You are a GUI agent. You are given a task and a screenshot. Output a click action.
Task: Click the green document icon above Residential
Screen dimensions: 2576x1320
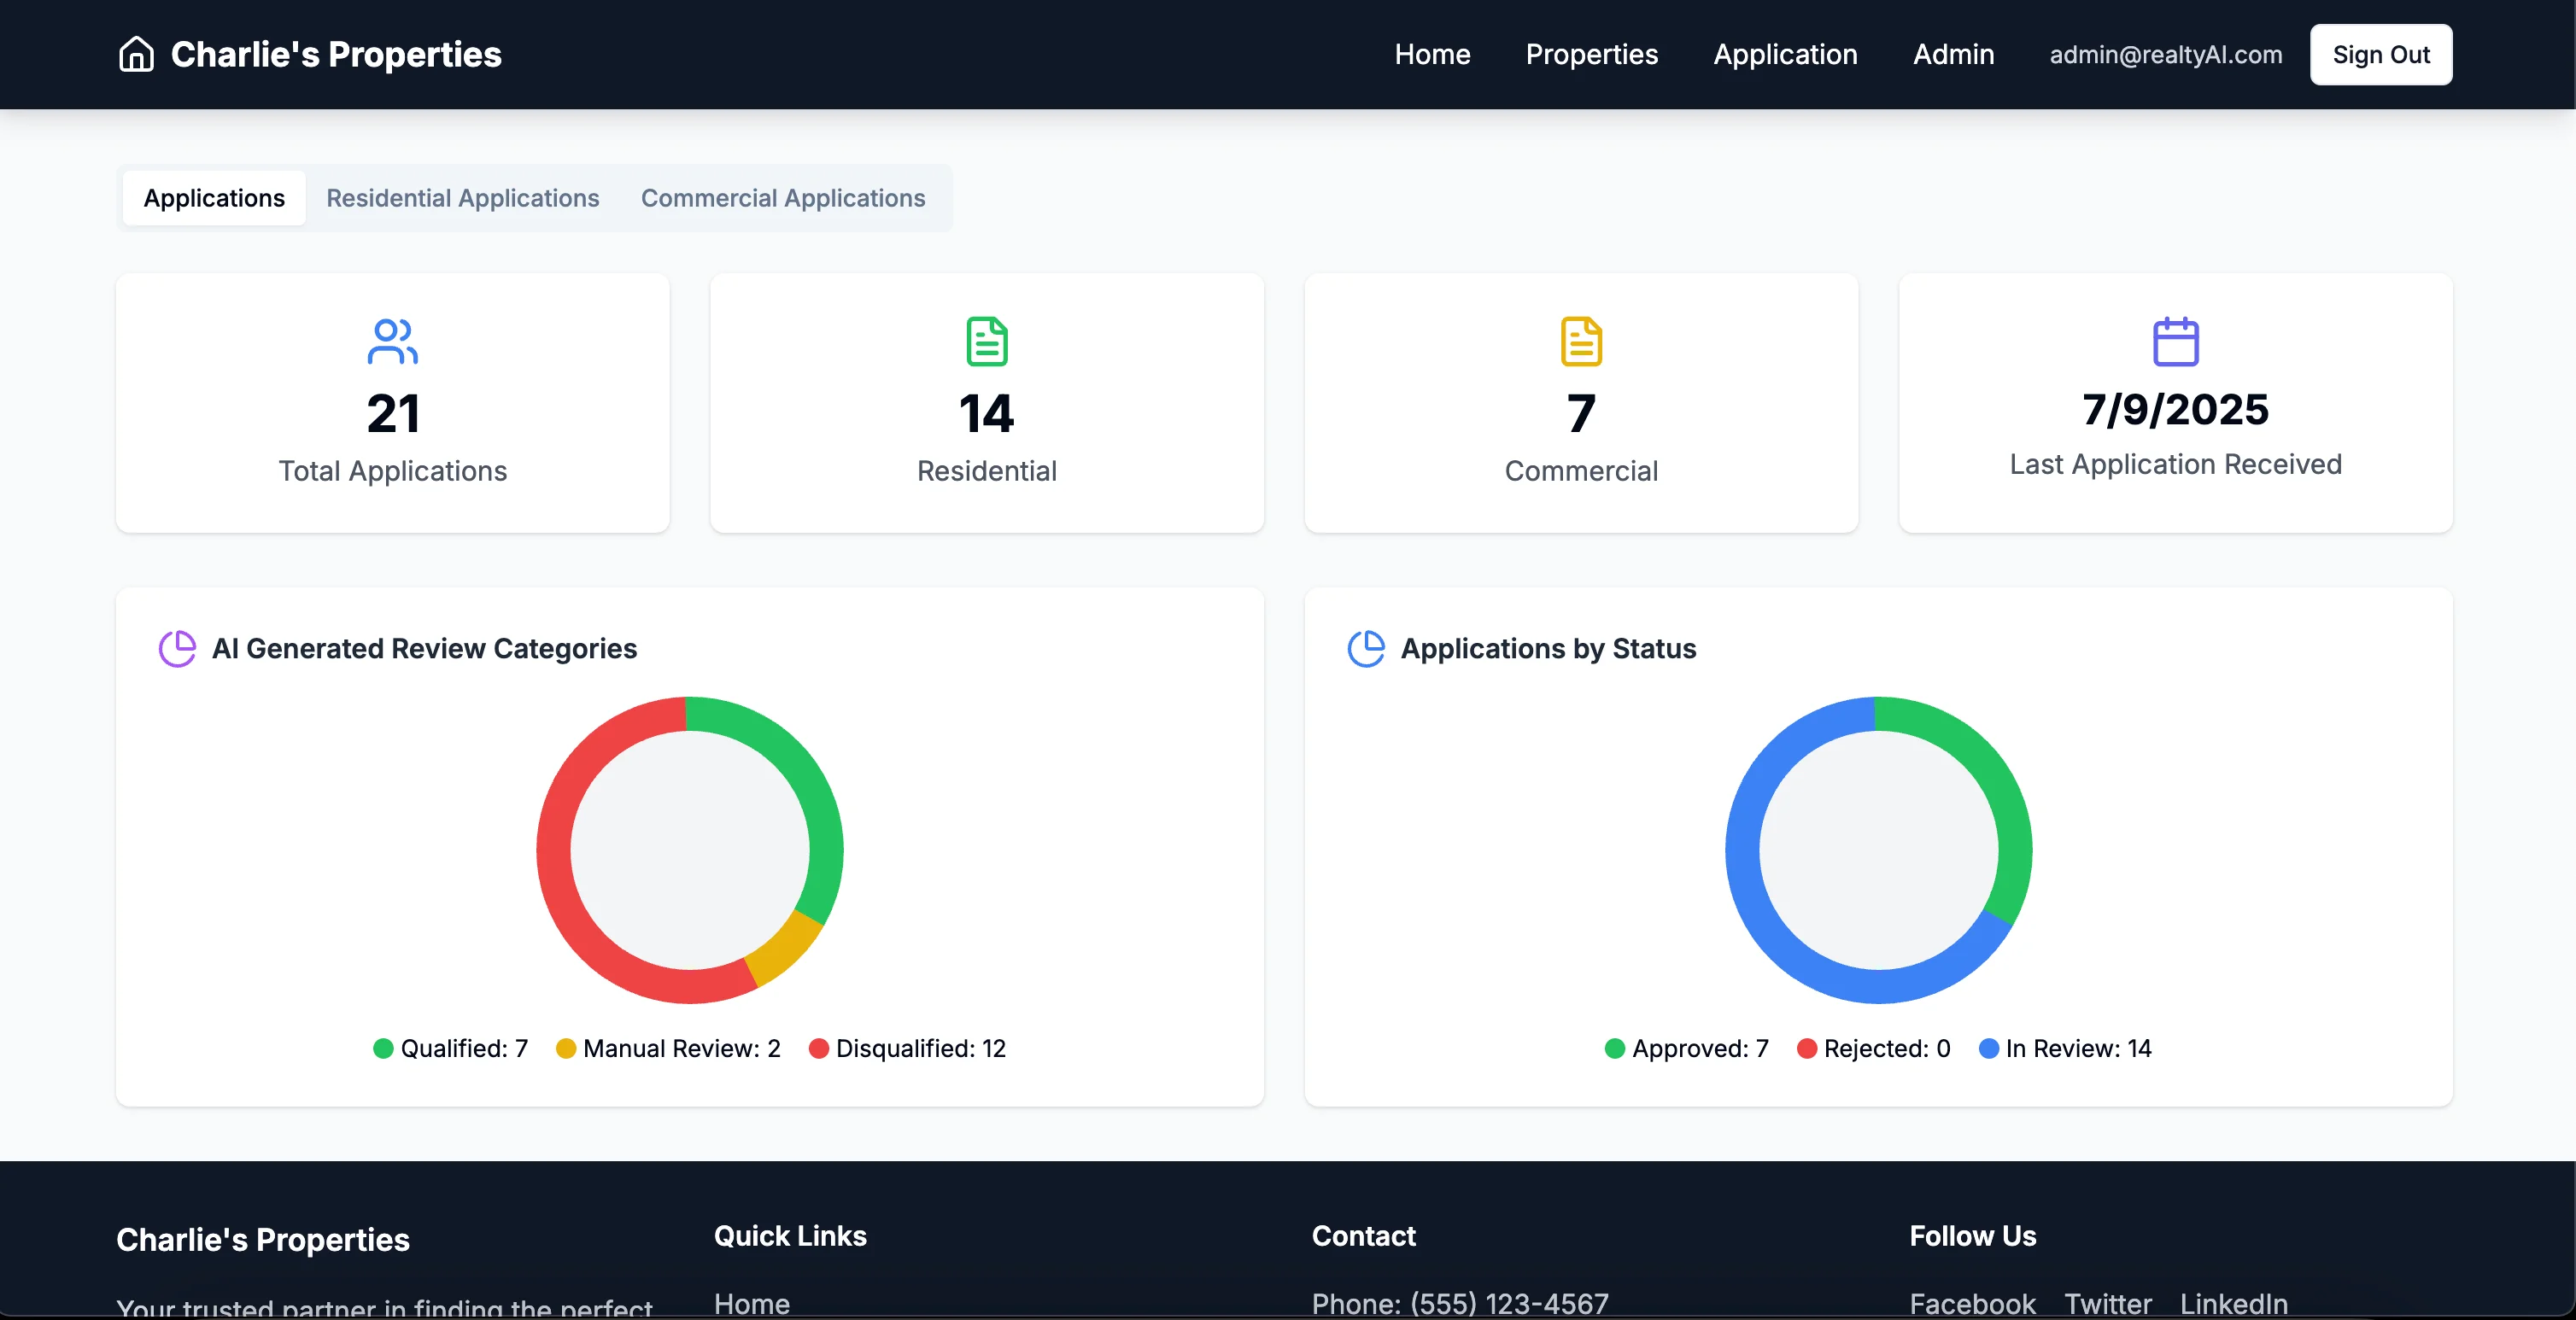987,341
